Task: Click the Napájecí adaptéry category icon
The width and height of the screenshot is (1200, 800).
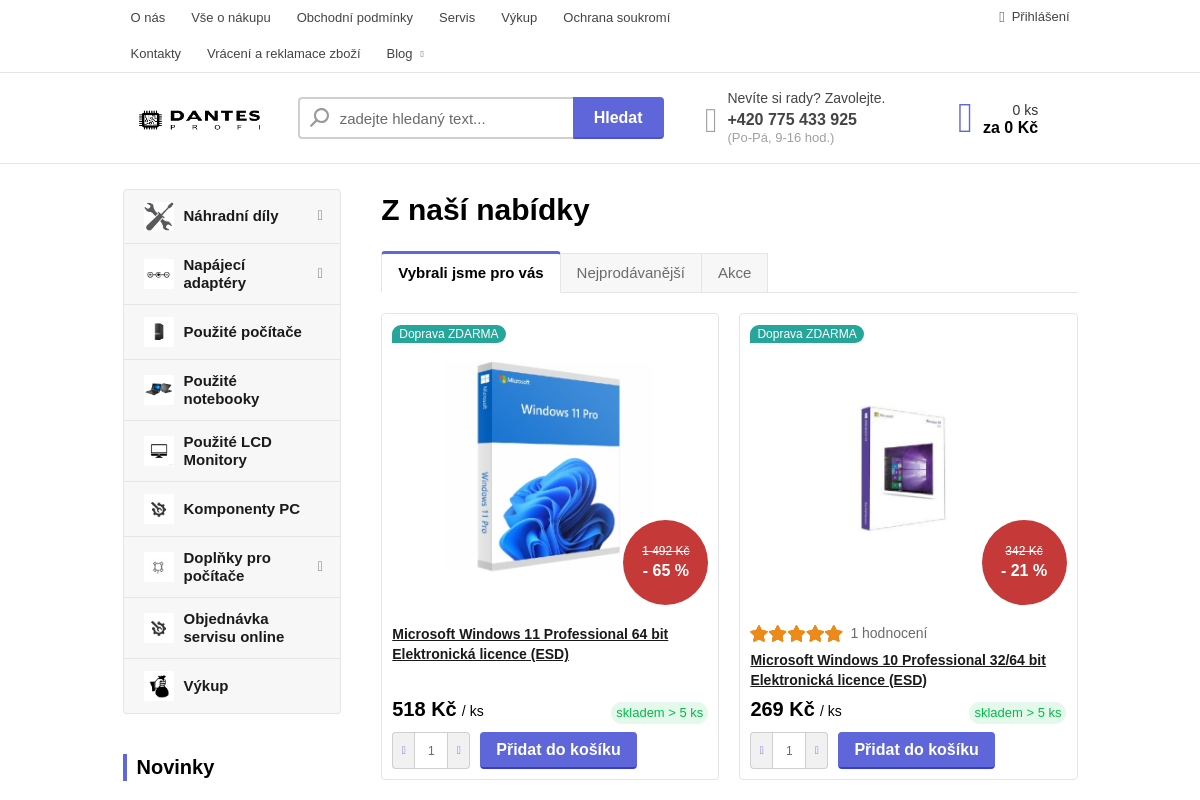Action: [x=158, y=274]
